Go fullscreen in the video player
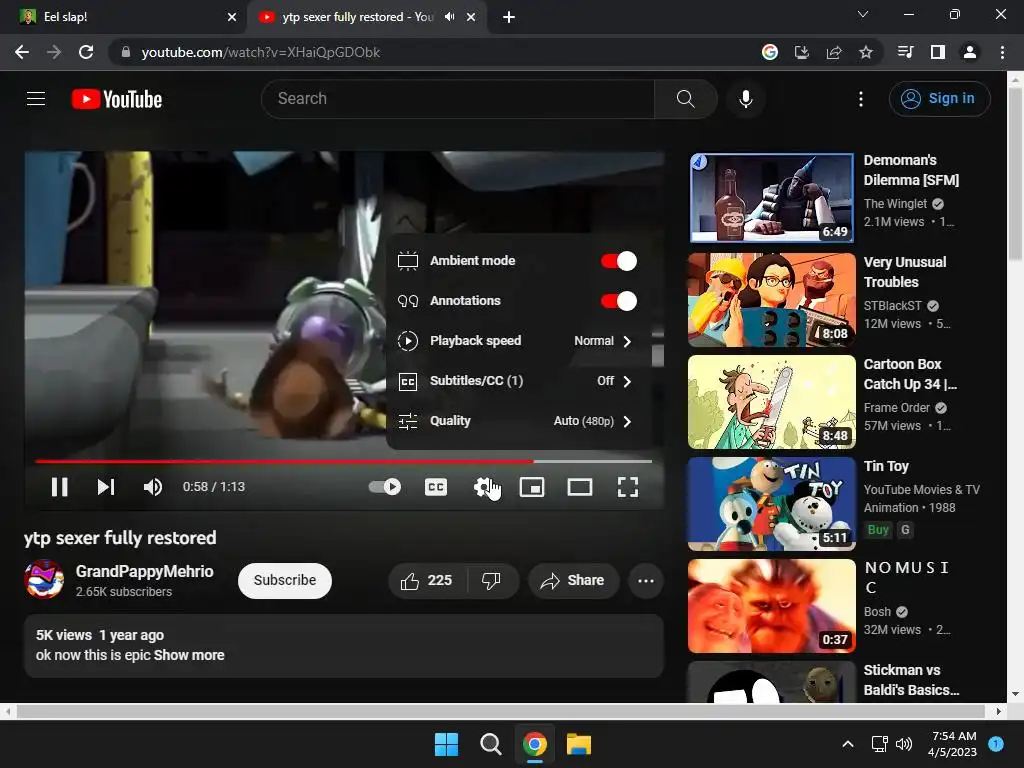The height and width of the screenshot is (768, 1024). tap(628, 487)
